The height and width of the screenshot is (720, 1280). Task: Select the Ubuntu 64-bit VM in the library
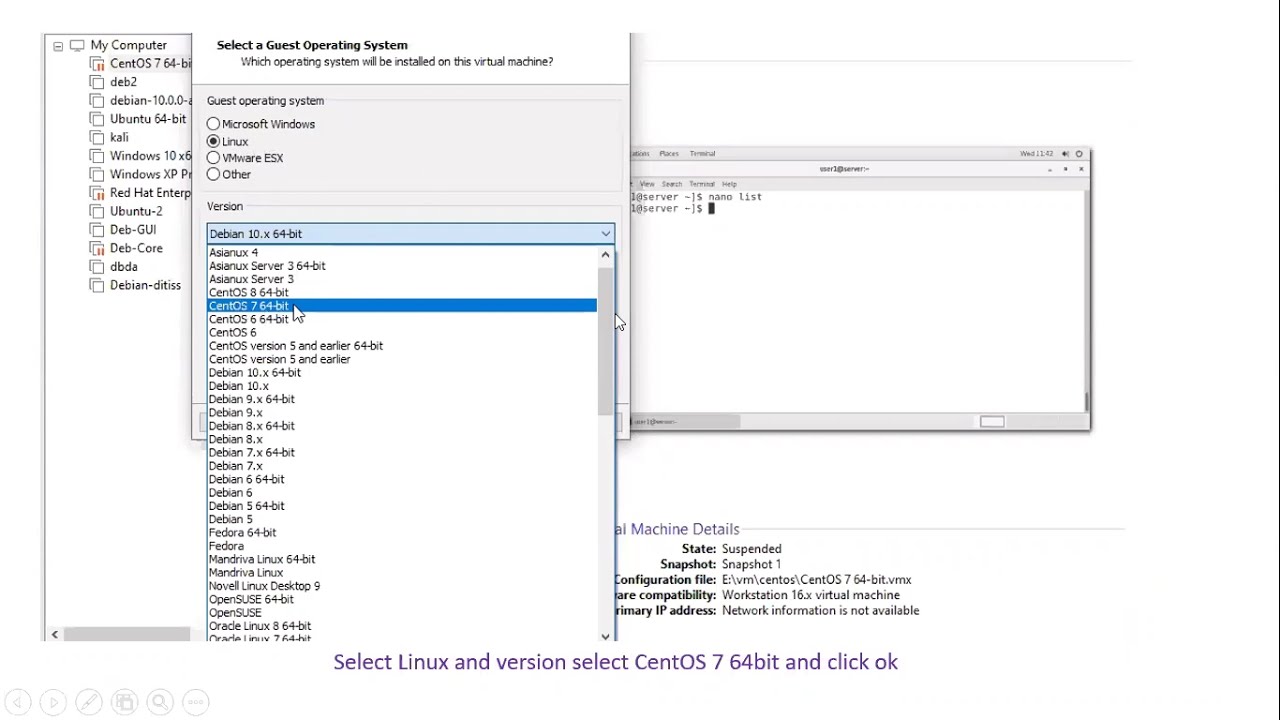[148, 119]
